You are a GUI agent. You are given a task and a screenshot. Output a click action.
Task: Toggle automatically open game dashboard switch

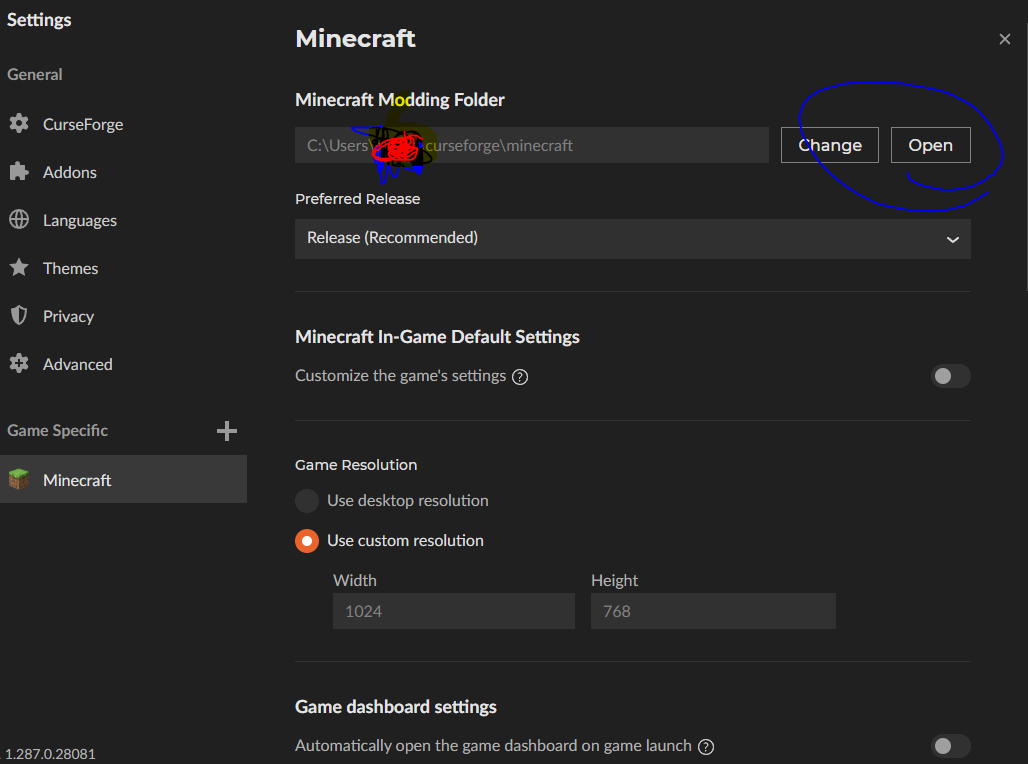coord(950,746)
